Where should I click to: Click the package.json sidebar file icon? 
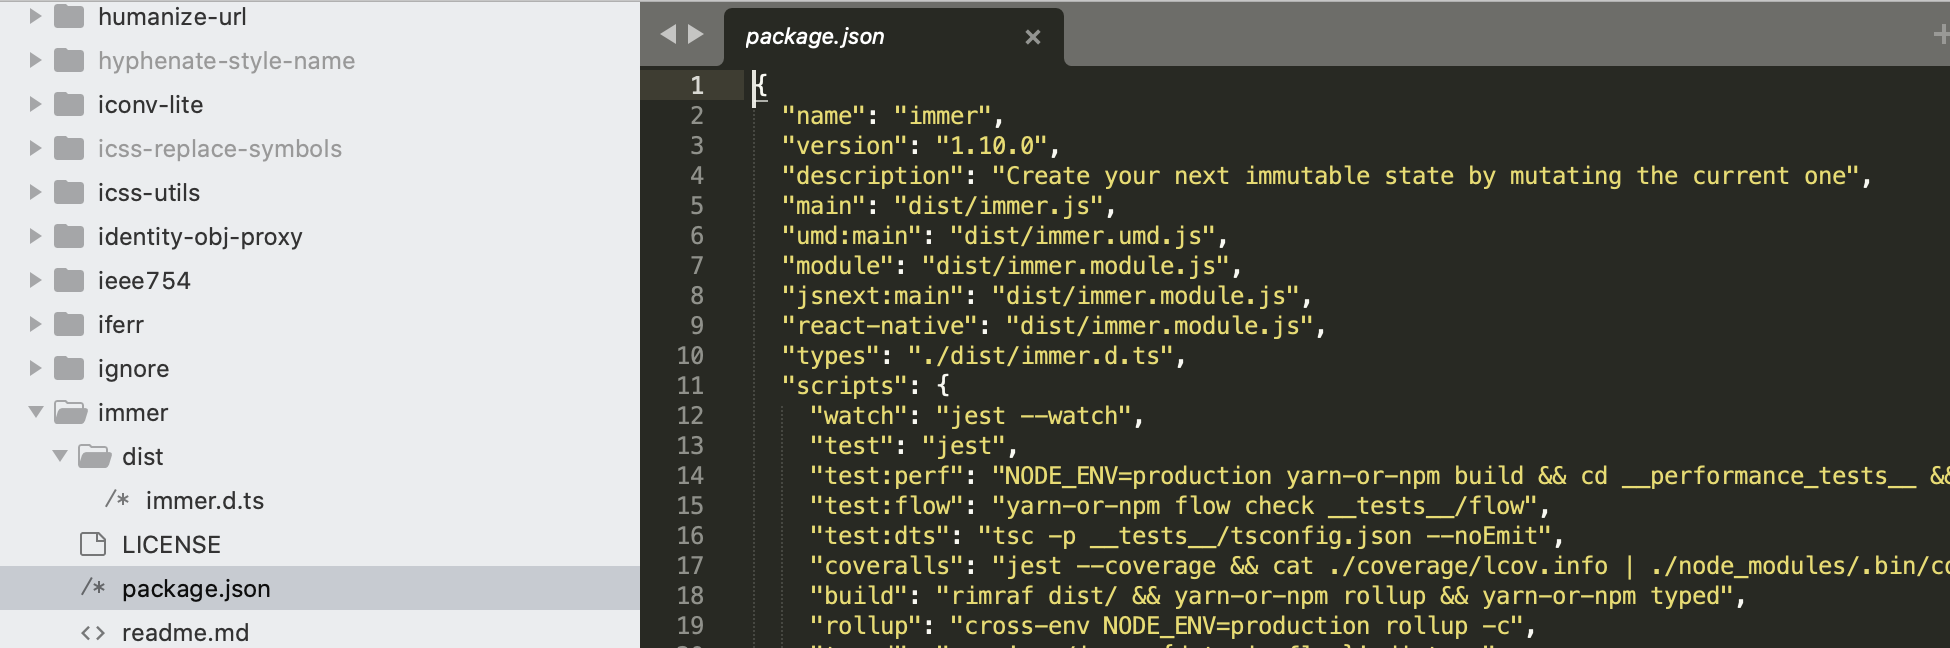[x=93, y=587]
